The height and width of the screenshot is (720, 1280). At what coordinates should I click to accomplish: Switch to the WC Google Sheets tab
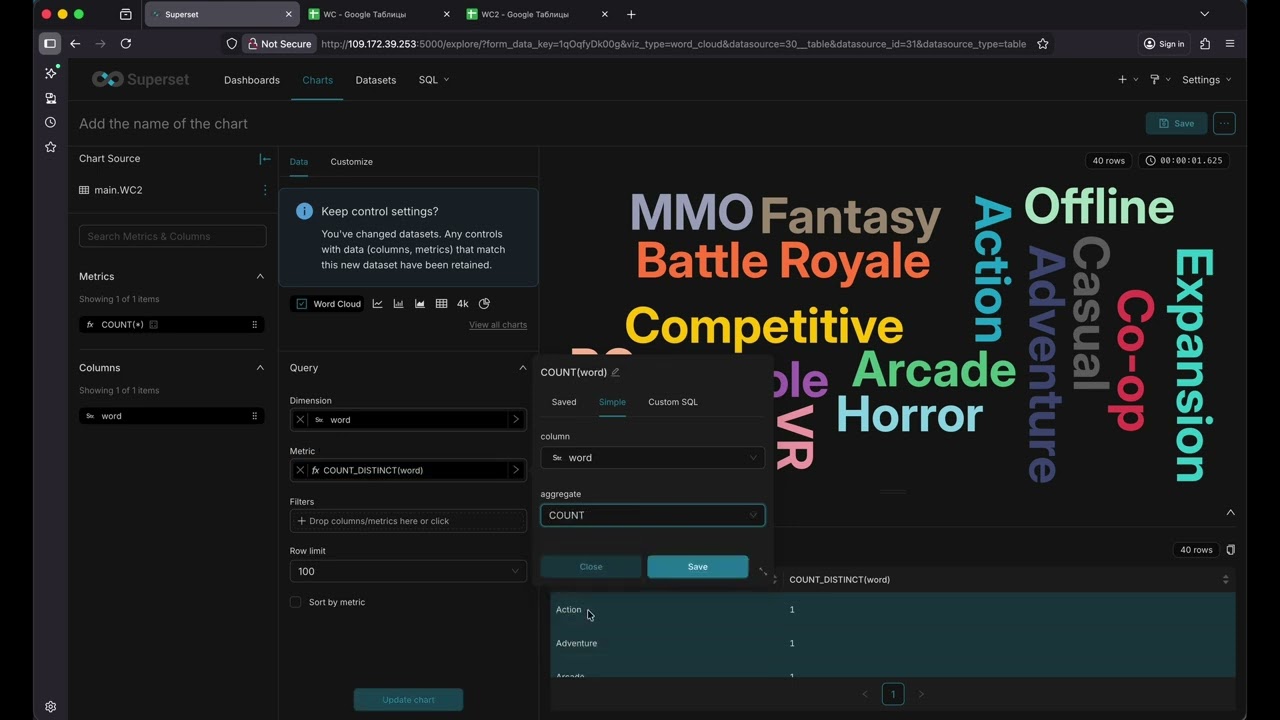[x=378, y=15]
